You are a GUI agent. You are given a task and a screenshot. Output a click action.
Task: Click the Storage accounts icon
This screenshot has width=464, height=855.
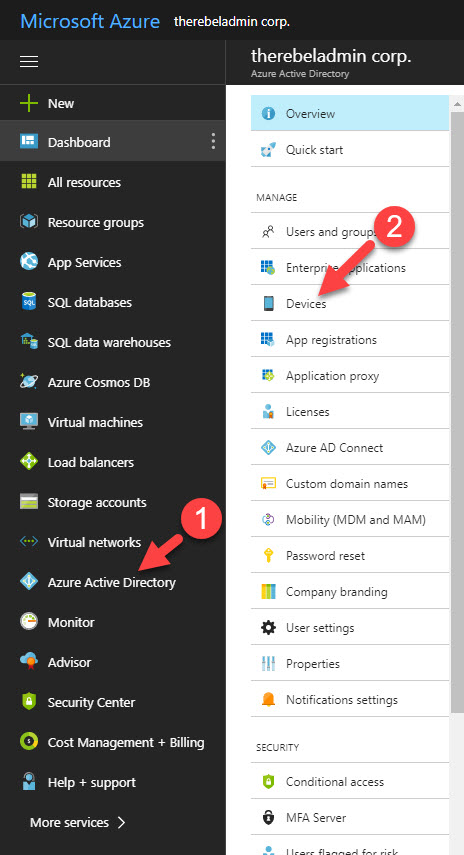[29, 502]
